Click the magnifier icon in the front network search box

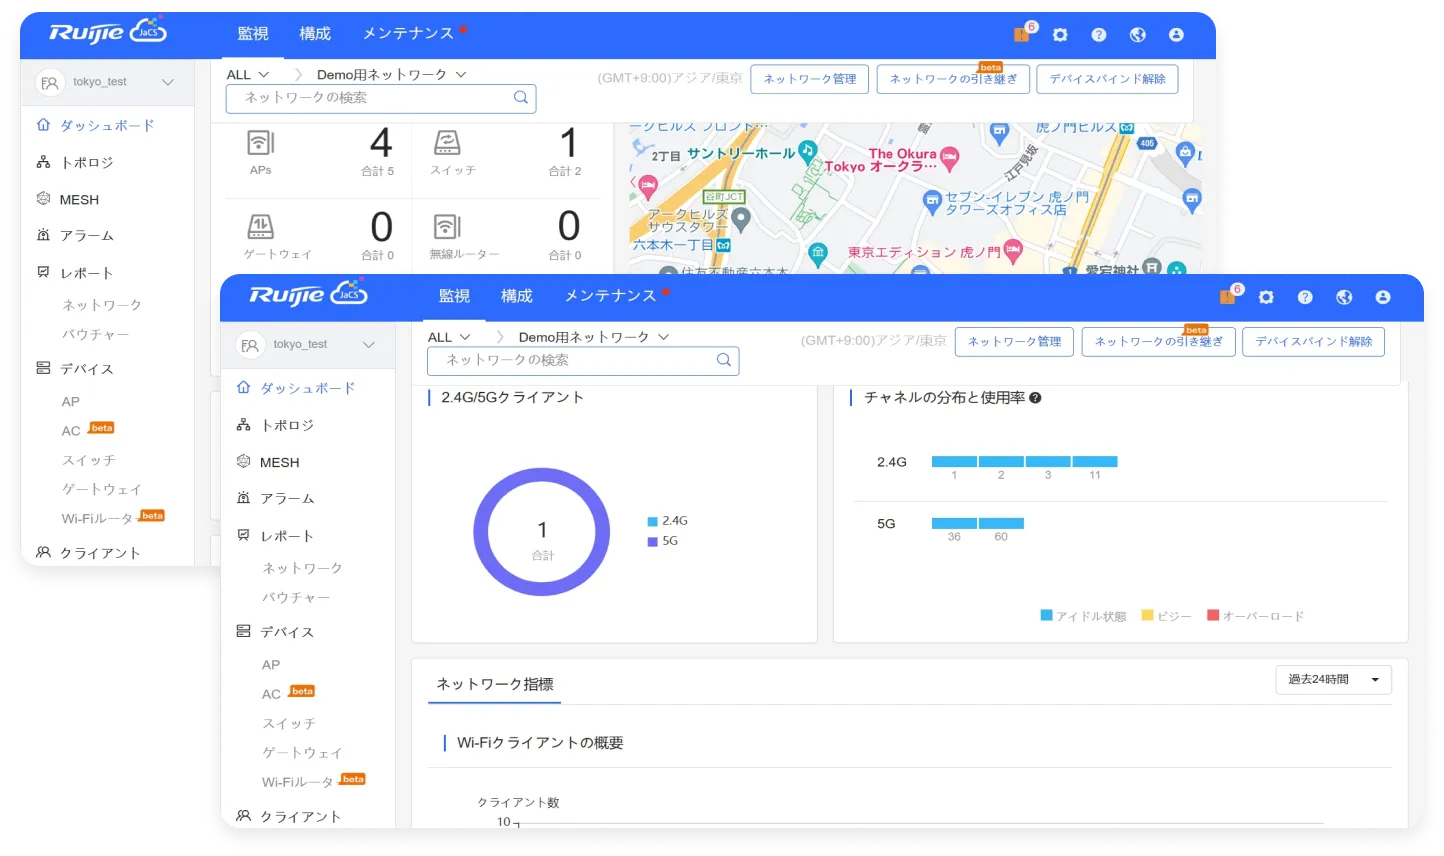(x=723, y=360)
